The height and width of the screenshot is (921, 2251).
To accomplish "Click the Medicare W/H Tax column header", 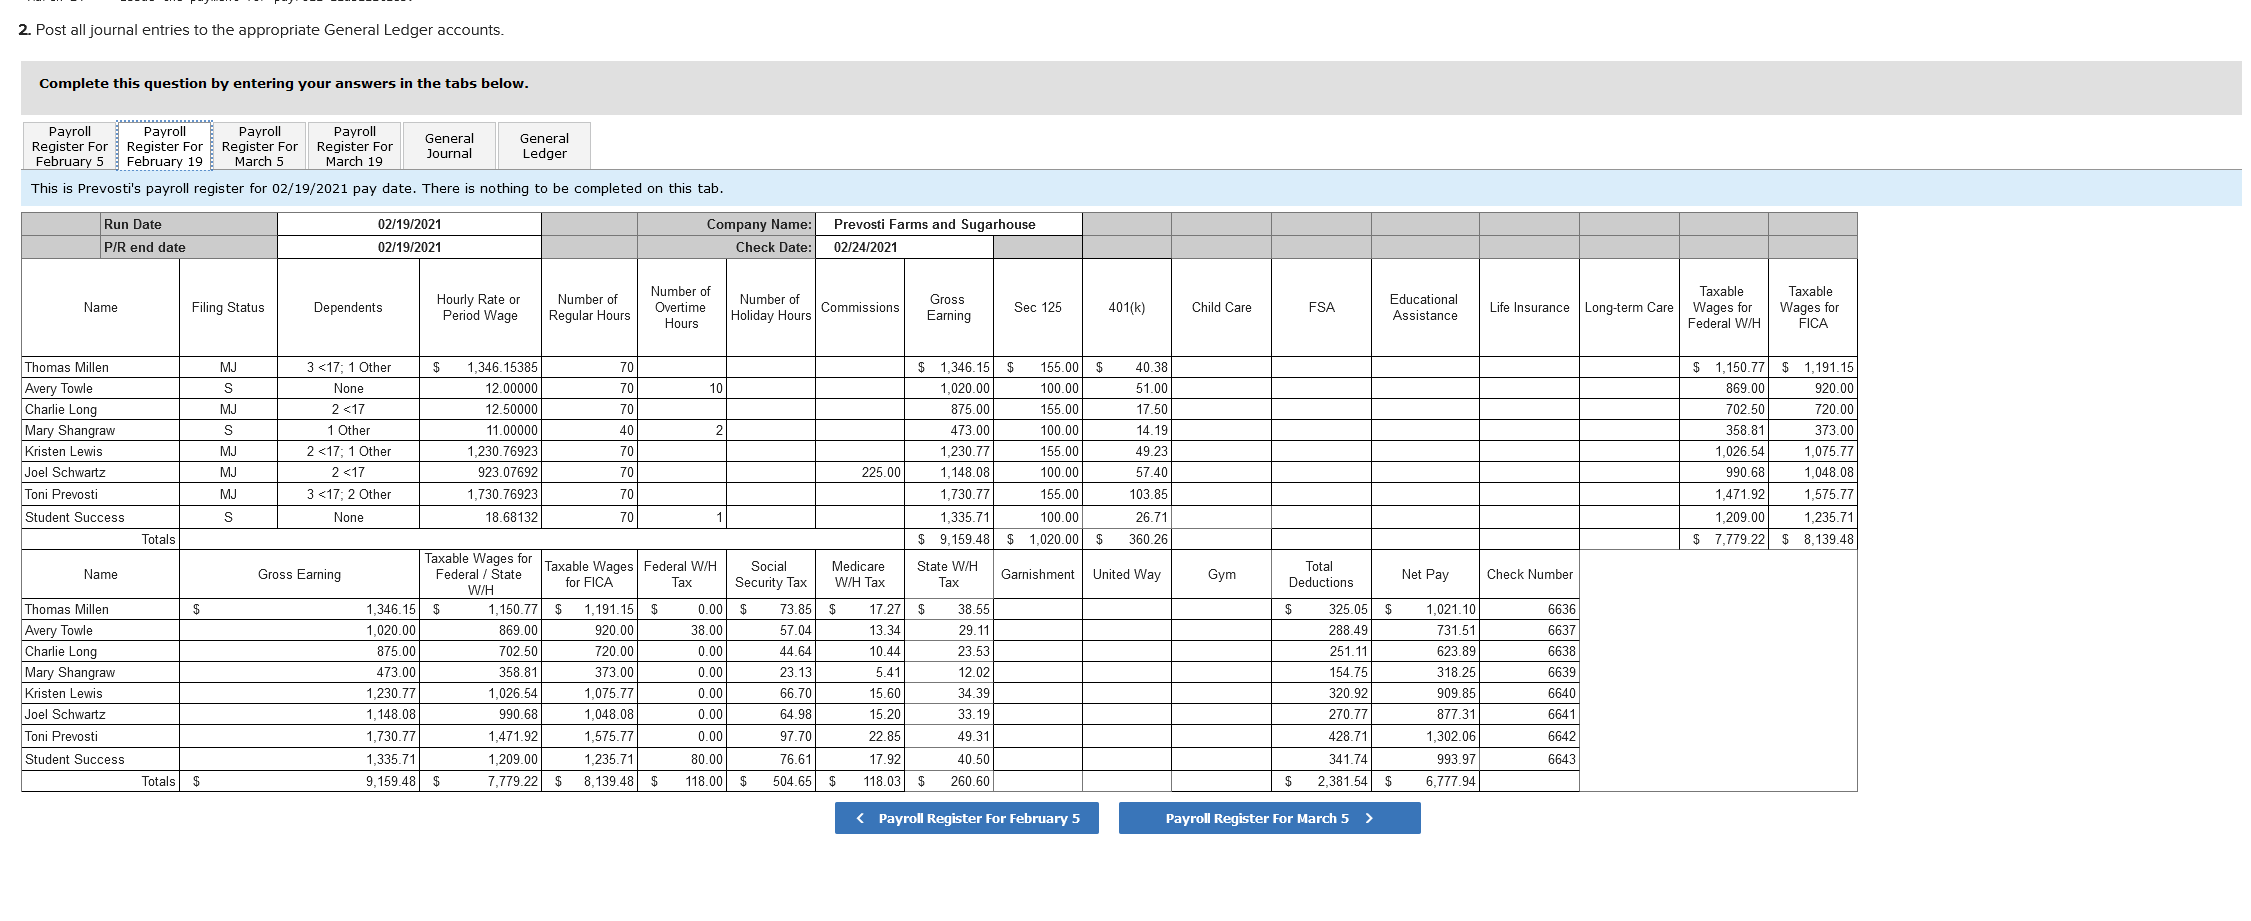I will 860,574.
